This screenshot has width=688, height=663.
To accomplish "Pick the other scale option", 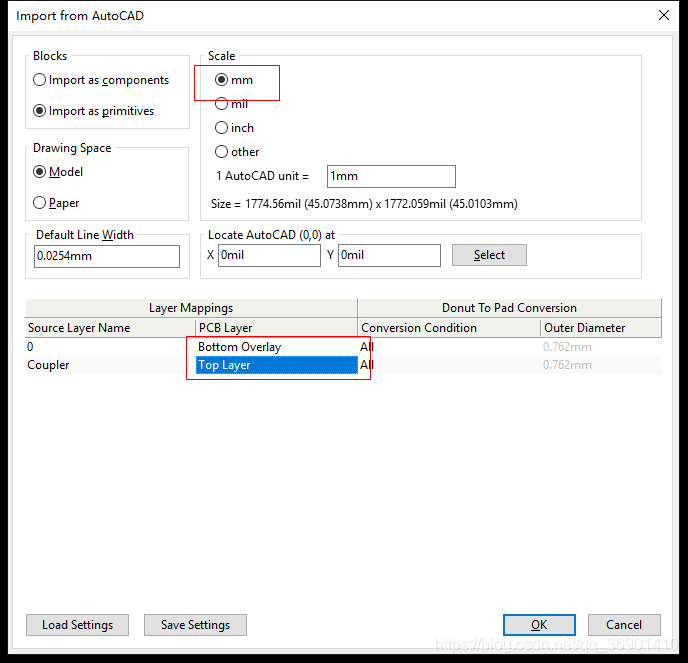I will (222, 152).
